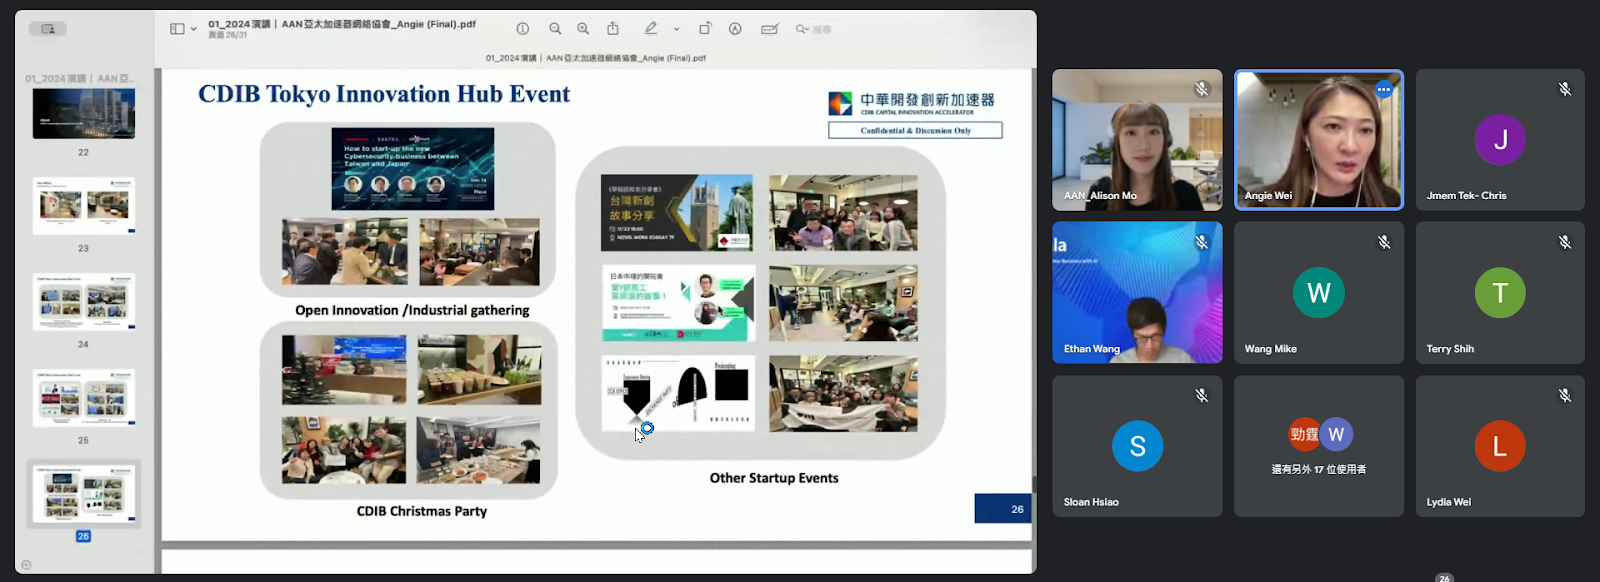Image resolution: width=1600 pixels, height=582 pixels.
Task: Open the markup toolbar icon
Action: [x=735, y=29]
